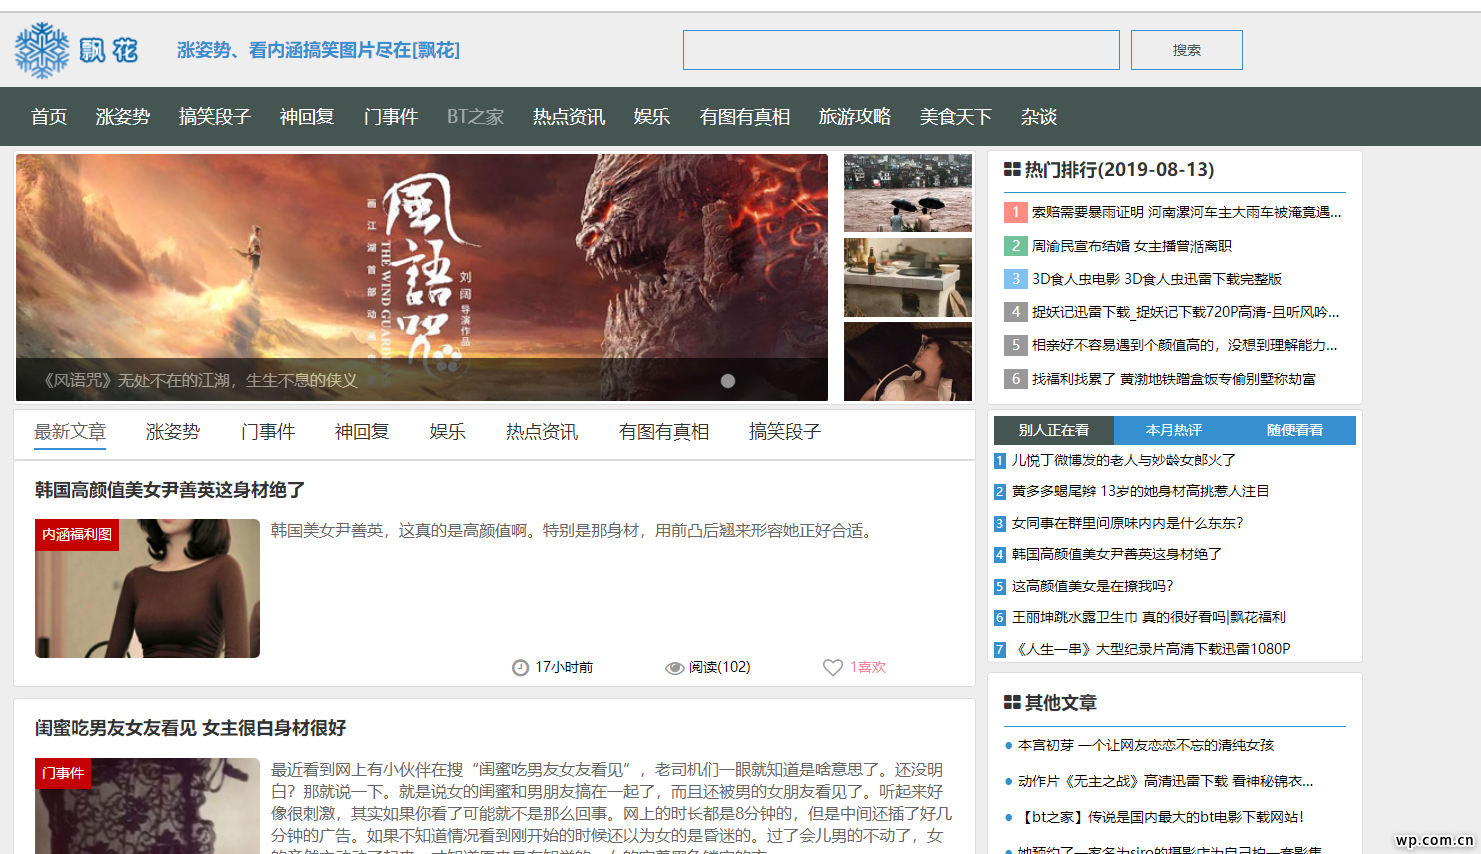The height and width of the screenshot is (854, 1481).
Task: Click grid icon next to 其他文章 heading
Action: point(1012,703)
